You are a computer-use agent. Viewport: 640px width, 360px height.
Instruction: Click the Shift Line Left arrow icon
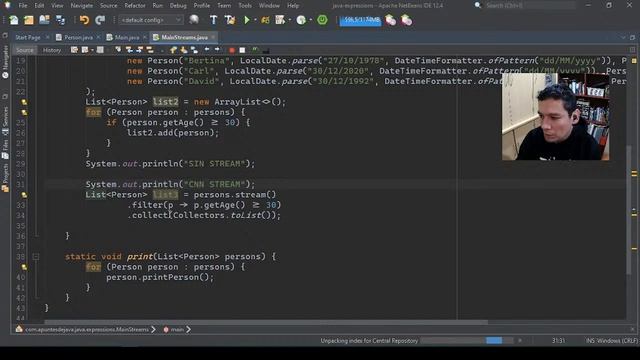207,50
